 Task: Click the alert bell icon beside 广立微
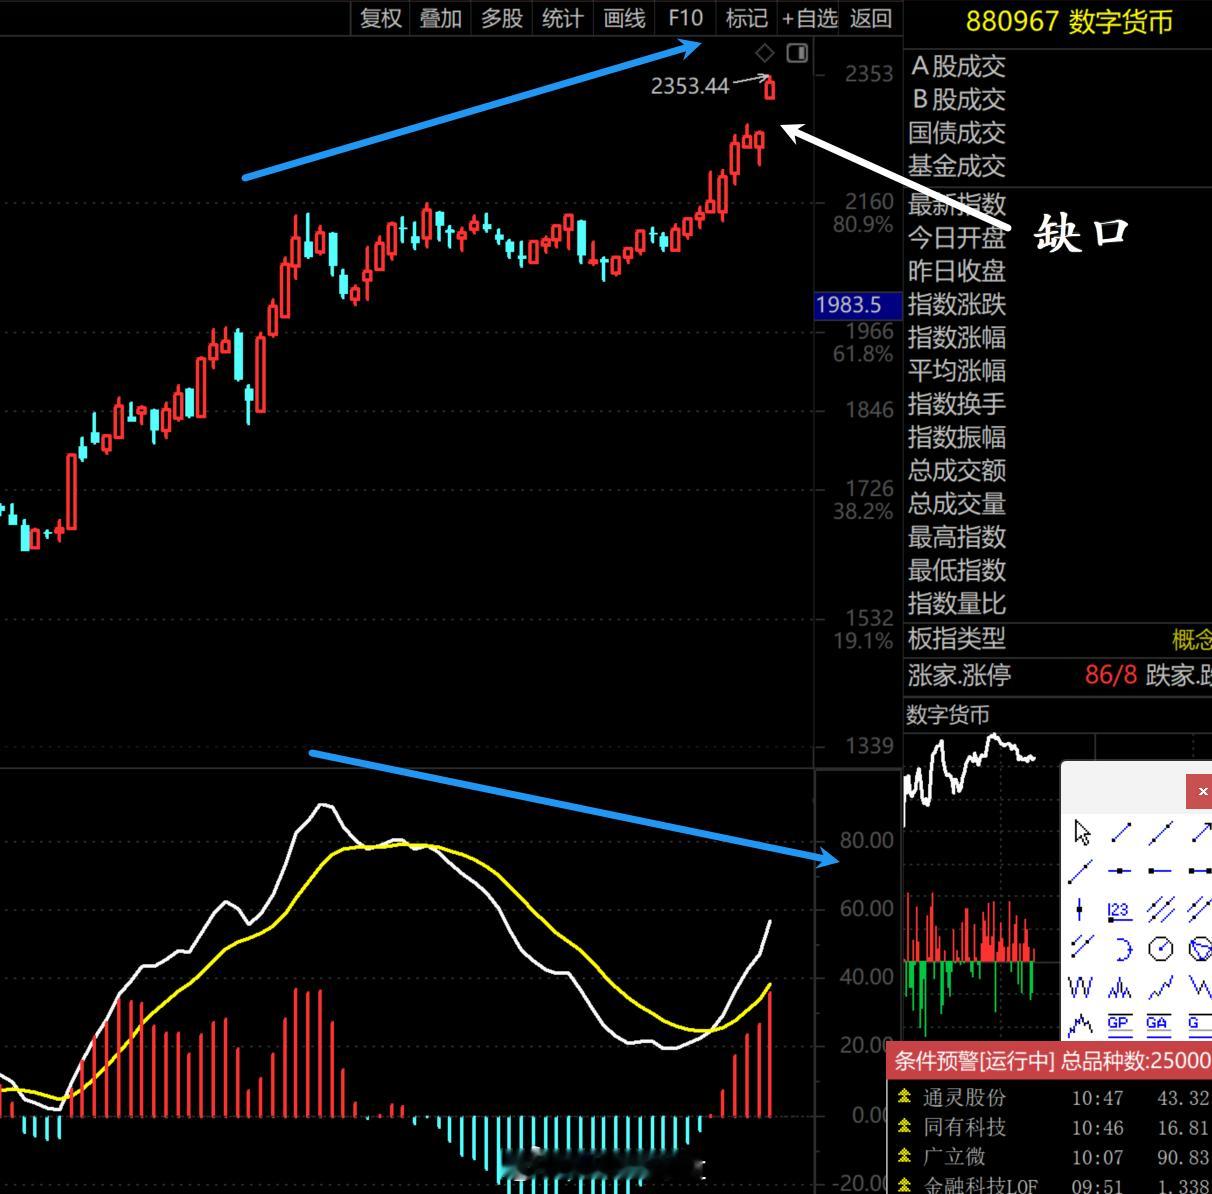[x=904, y=1156]
